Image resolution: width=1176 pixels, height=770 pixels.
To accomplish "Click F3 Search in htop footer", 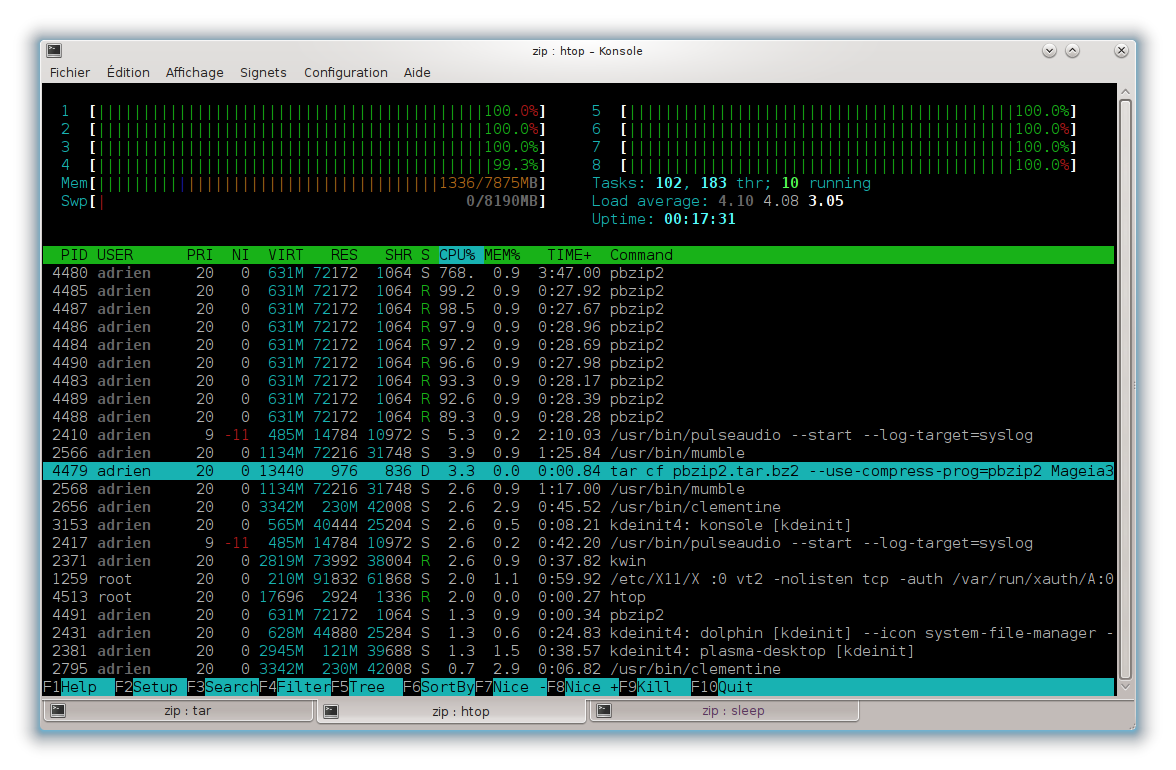I will 223,687.
